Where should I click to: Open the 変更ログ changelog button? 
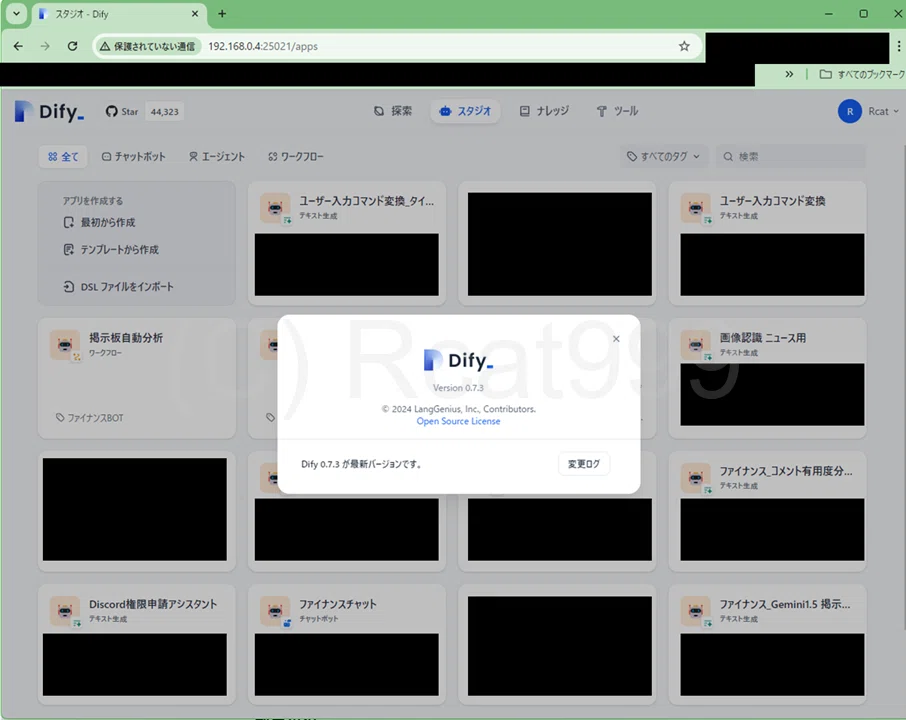(584, 464)
